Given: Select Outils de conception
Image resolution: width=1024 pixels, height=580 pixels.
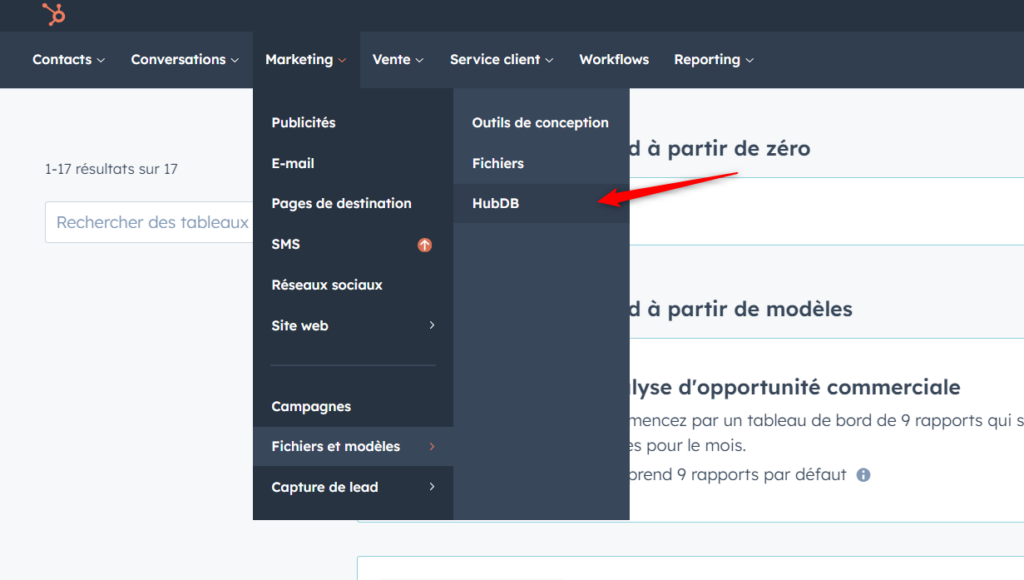Looking at the screenshot, I should click(x=540, y=122).
